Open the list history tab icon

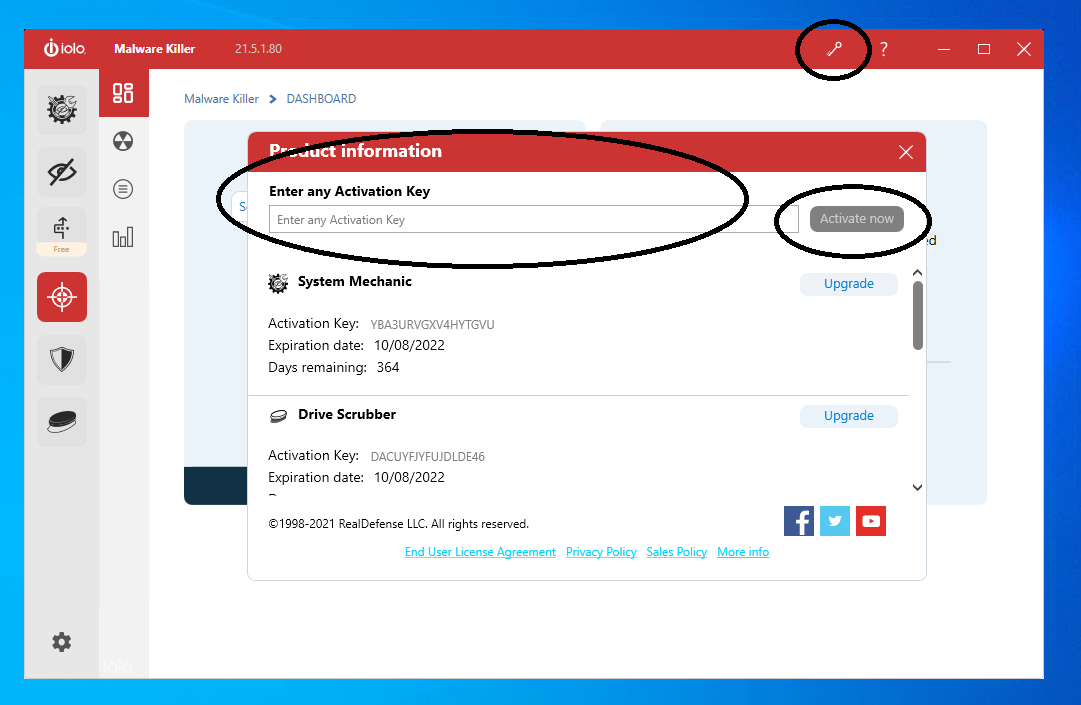click(x=123, y=189)
